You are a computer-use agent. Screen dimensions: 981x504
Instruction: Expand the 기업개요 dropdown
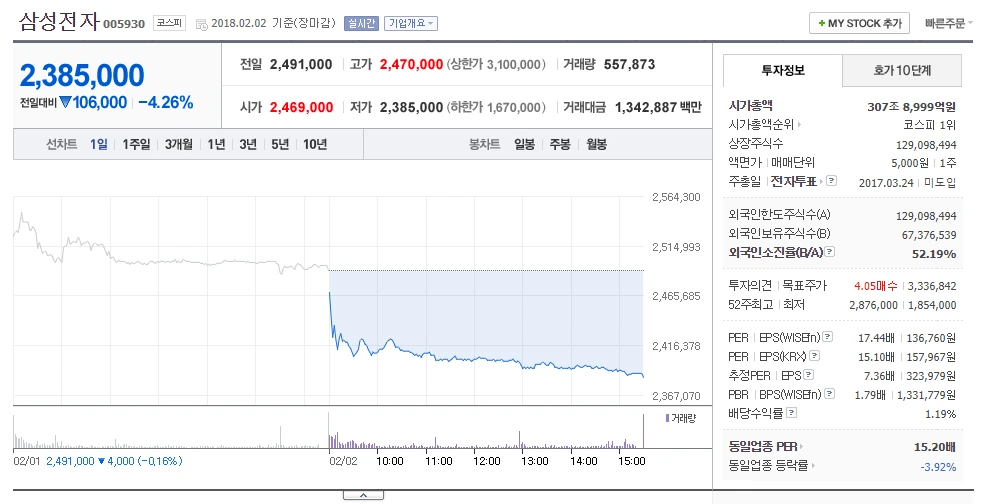411,23
